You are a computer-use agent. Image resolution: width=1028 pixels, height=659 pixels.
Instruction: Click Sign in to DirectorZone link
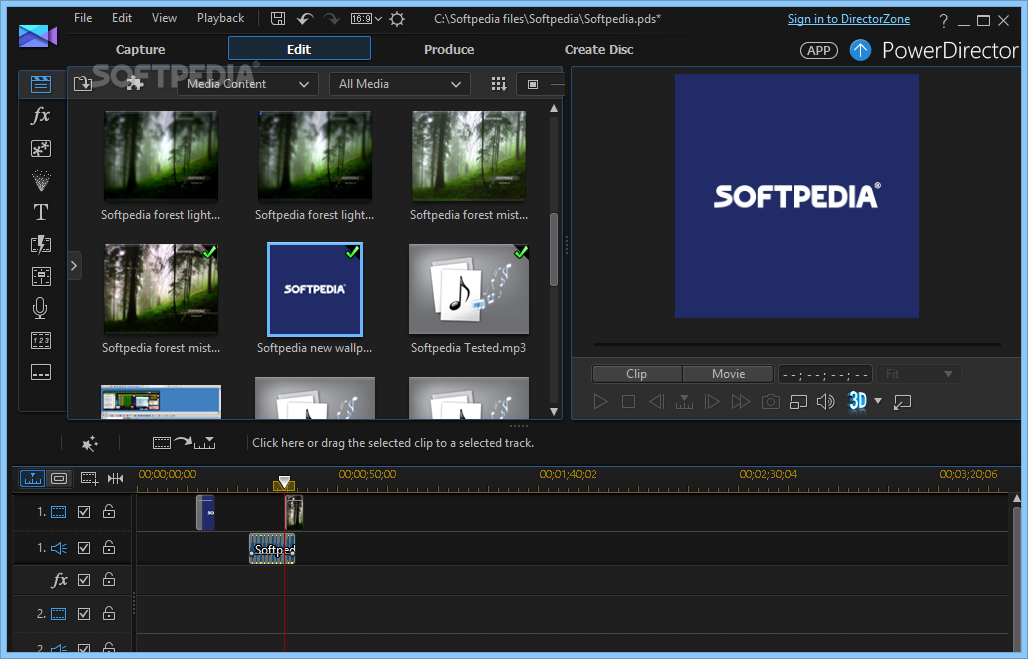[848, 19]
